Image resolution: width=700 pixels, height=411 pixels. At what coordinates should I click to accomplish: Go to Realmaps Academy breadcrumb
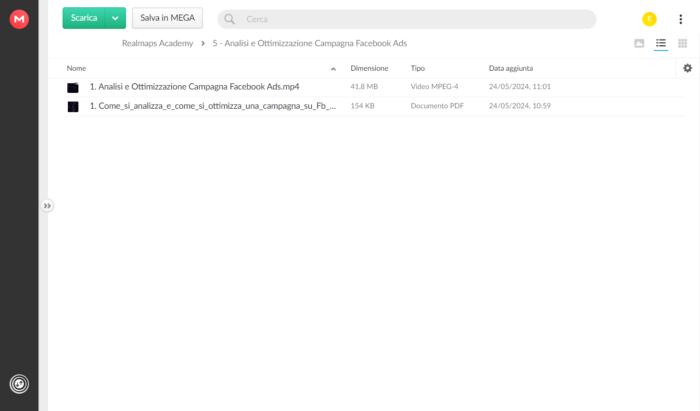point(158,43)
